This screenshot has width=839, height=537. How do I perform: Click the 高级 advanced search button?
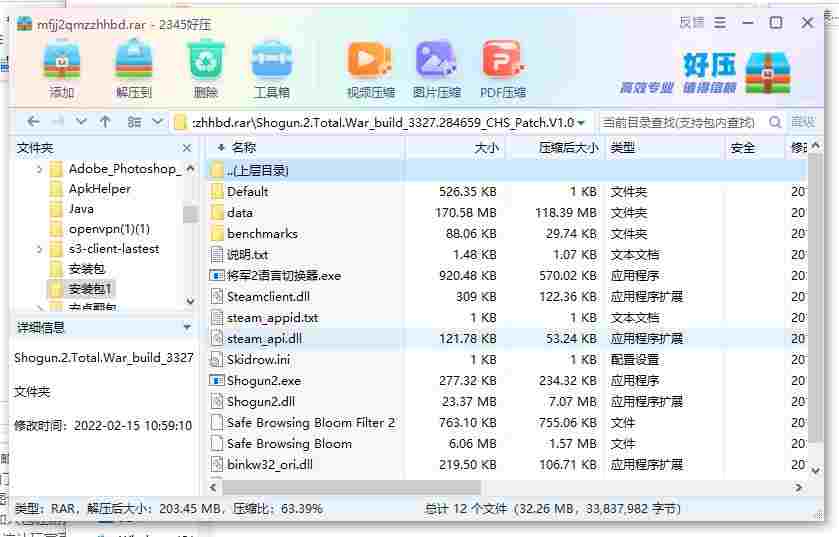(803, 122)
